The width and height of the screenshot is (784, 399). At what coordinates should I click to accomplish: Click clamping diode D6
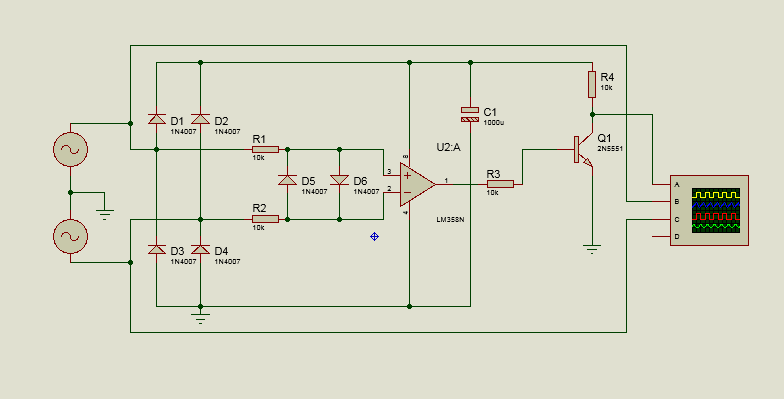tap(340, 180)
